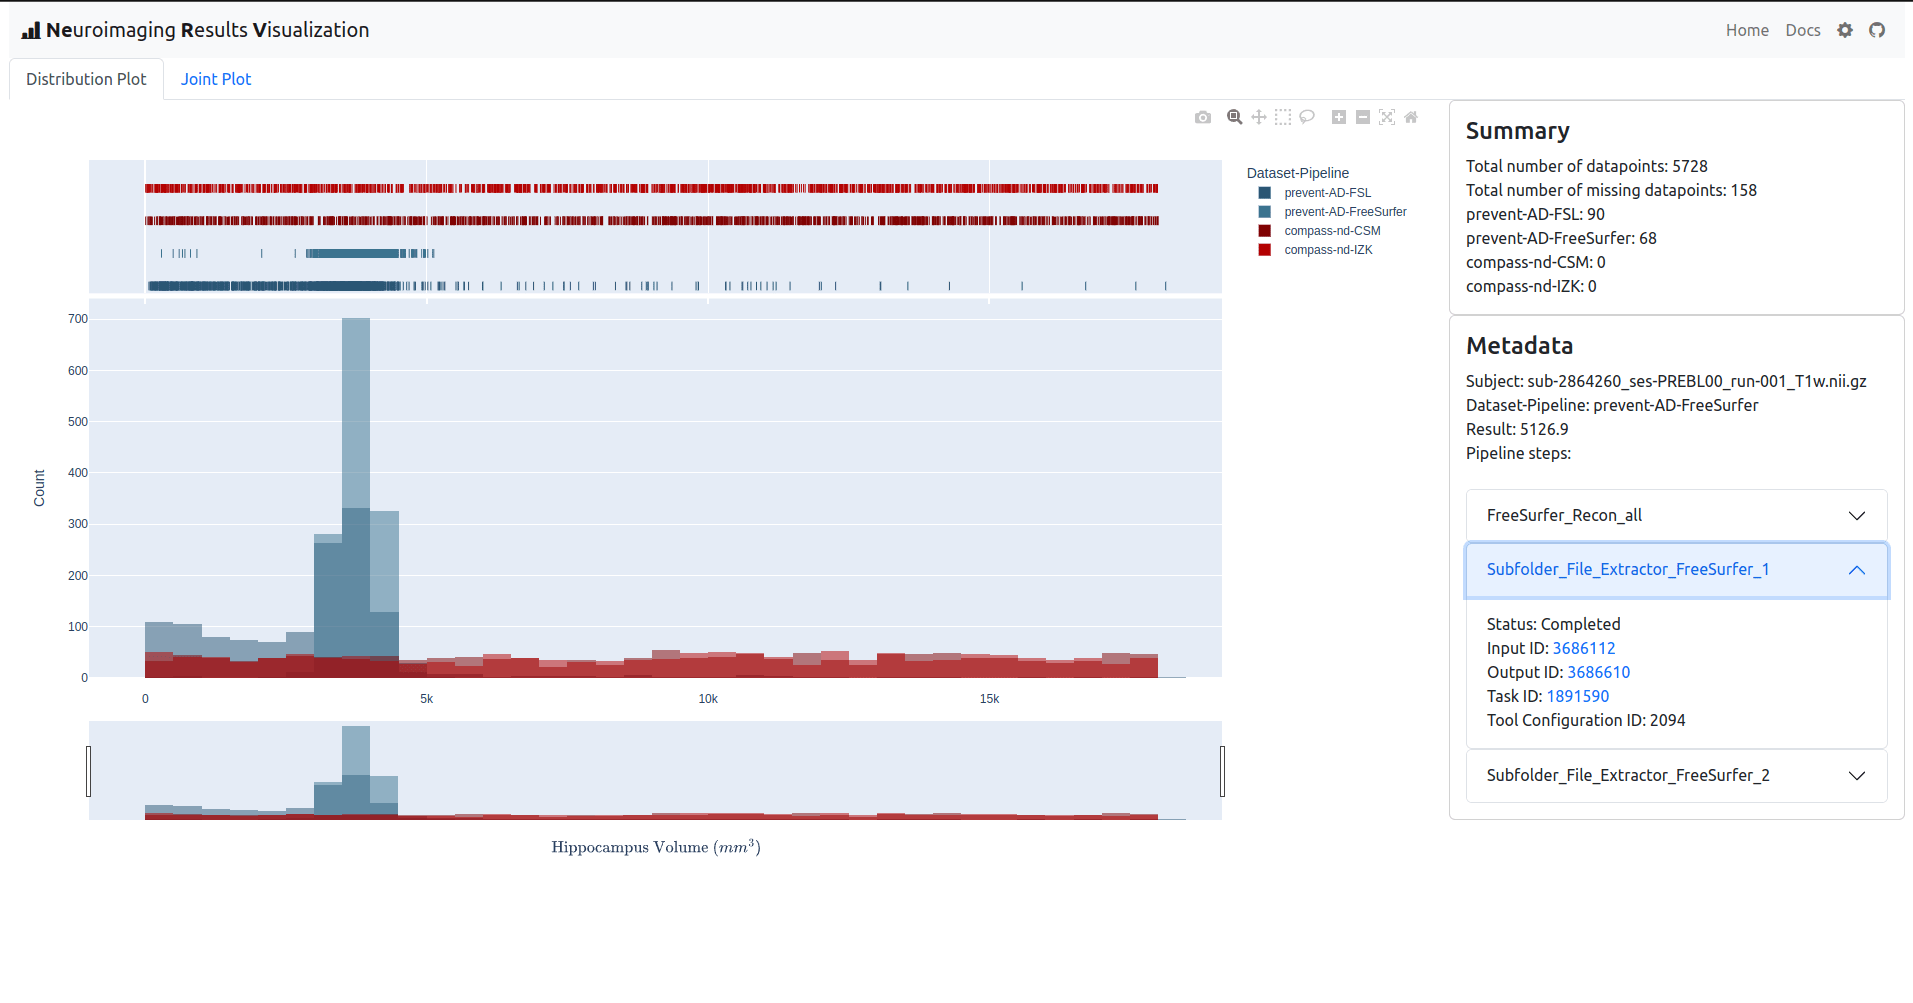This screenshot has width=1913, height=1003.
Task: Click the Dataset-Pipeline legend title
Action: click(x=1297, y=173)
